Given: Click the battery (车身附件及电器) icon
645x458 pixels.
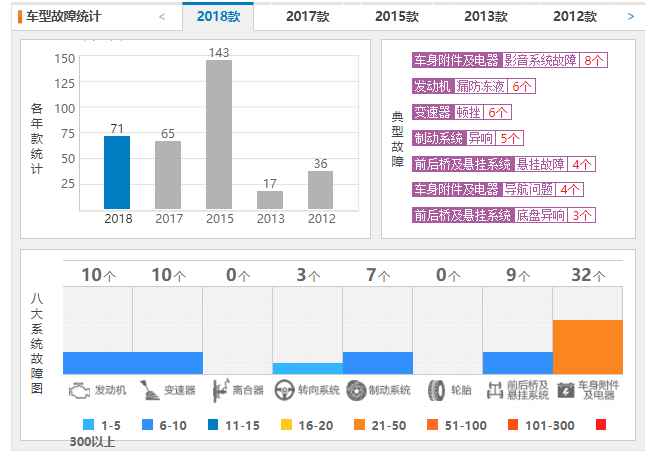Looking at the screenshot, I should [x=566, y=390].
